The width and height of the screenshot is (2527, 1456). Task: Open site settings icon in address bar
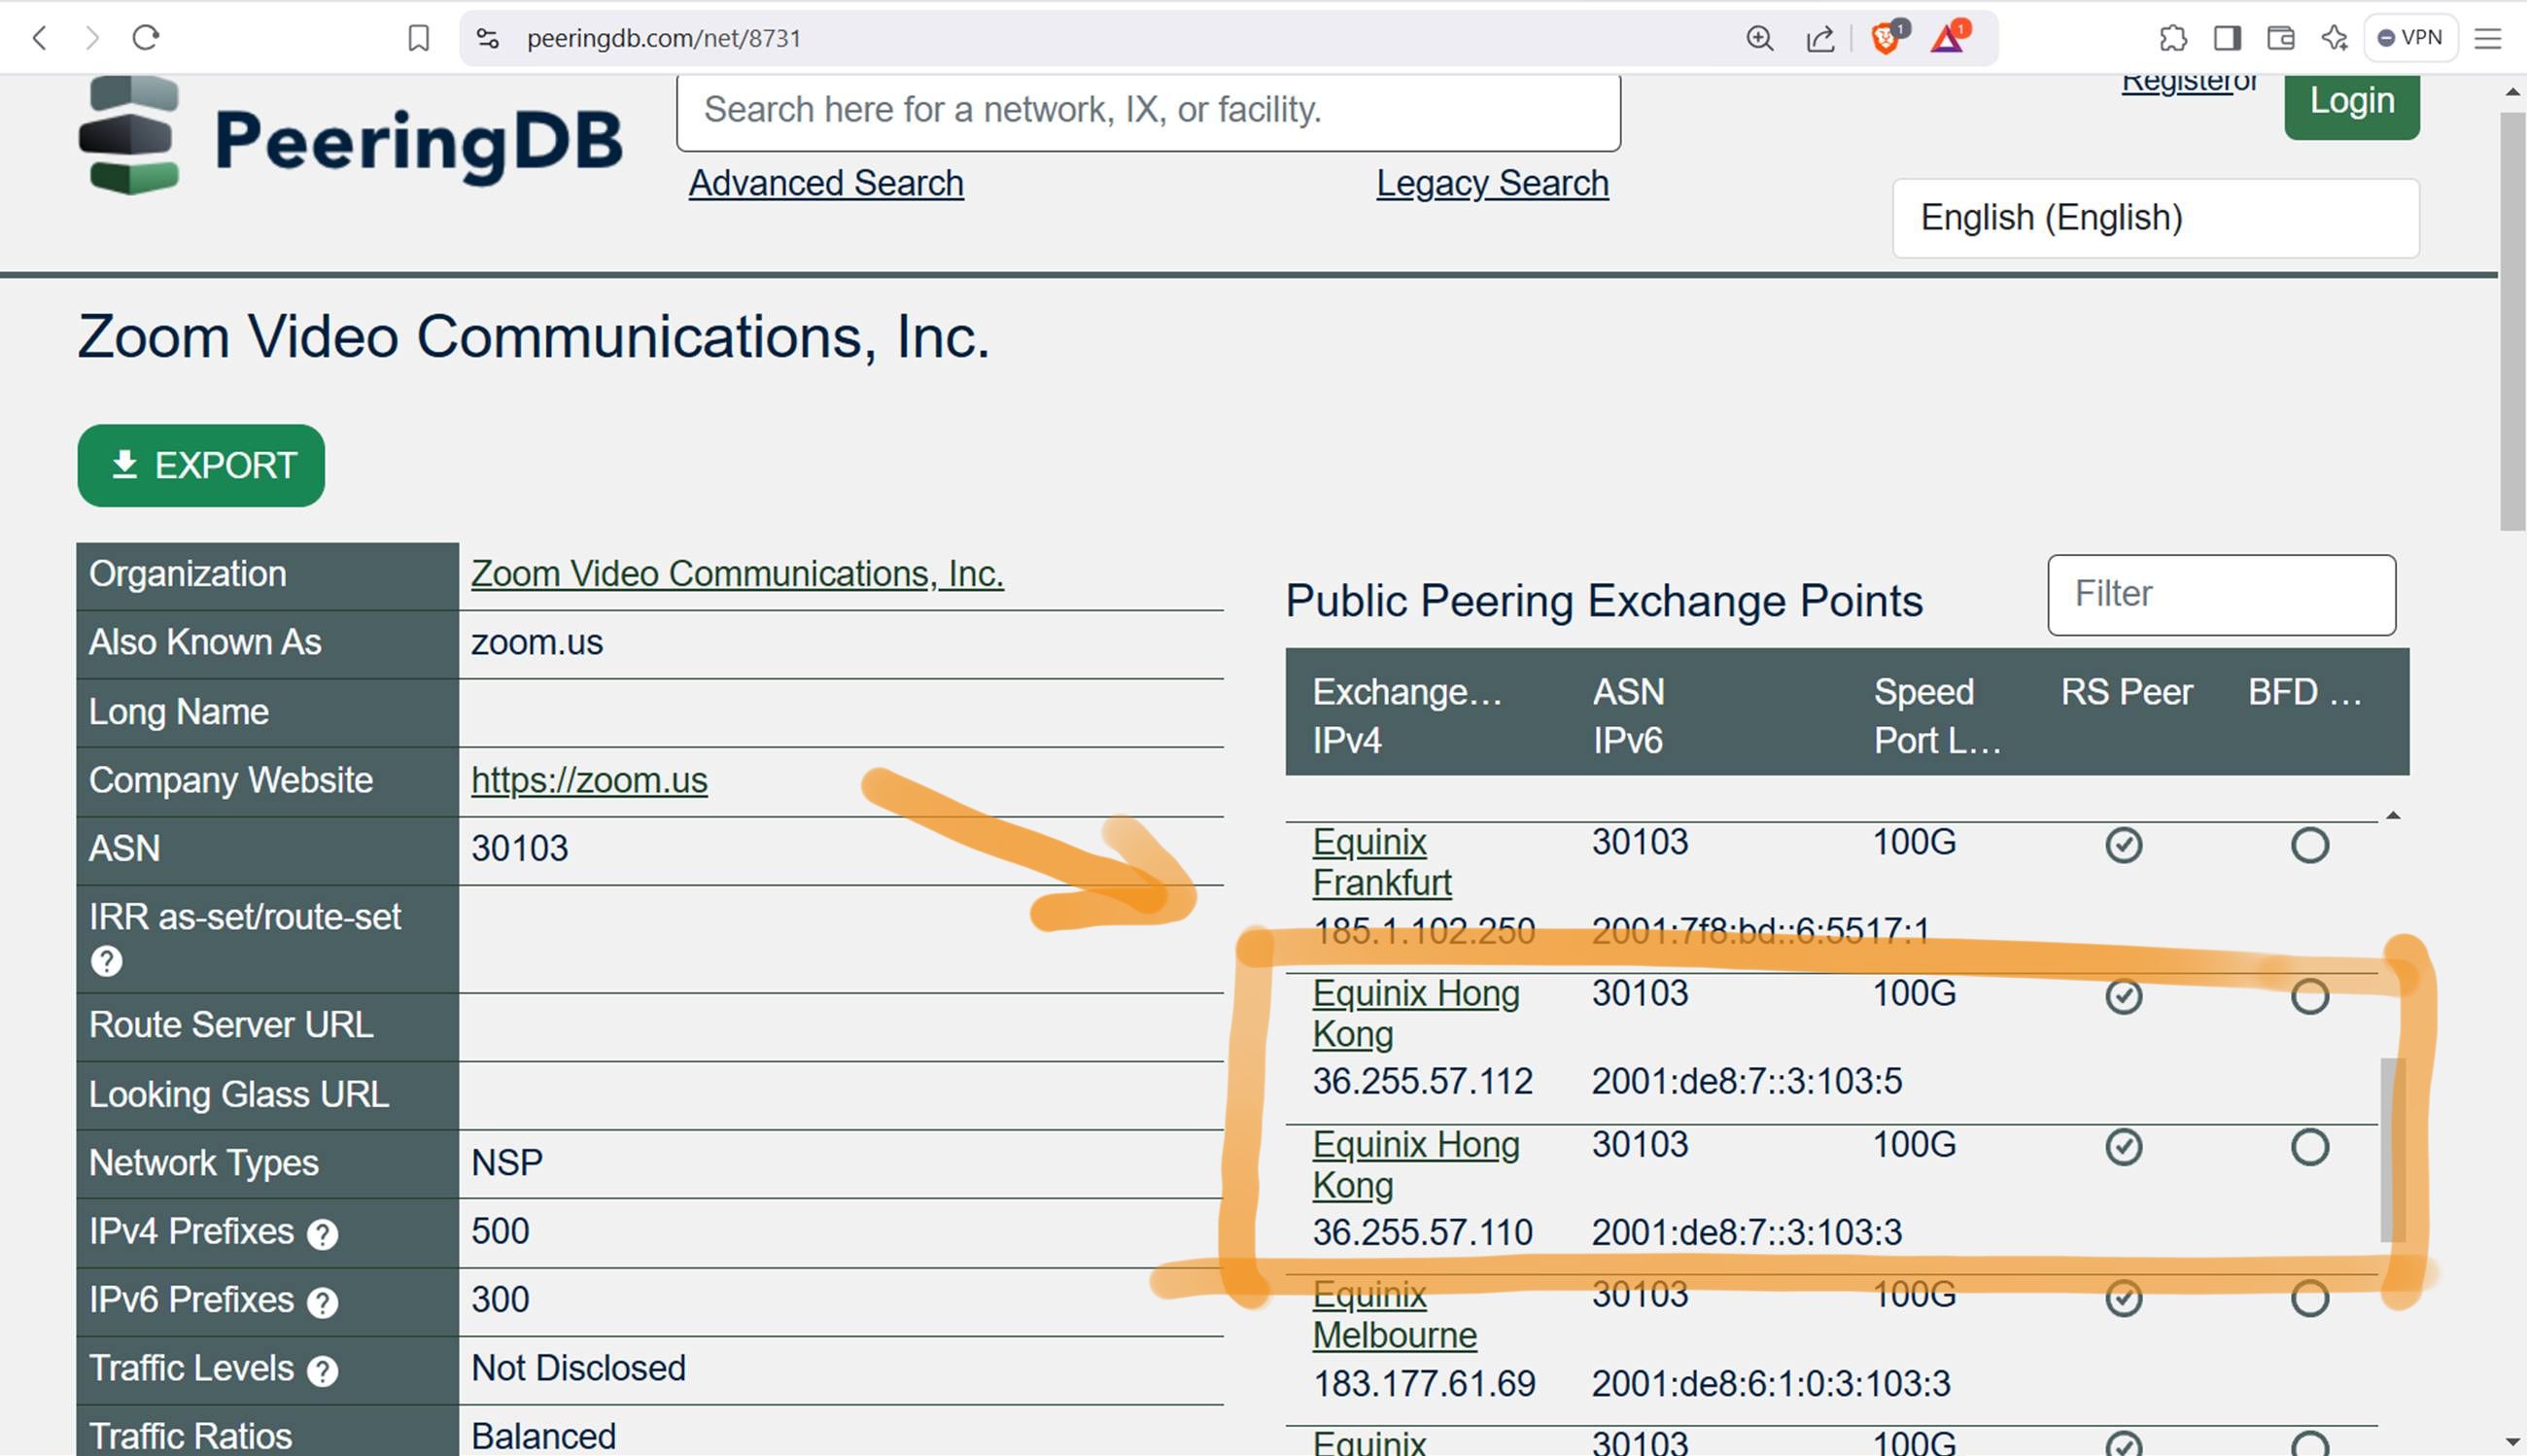click(x=487, y=38)
